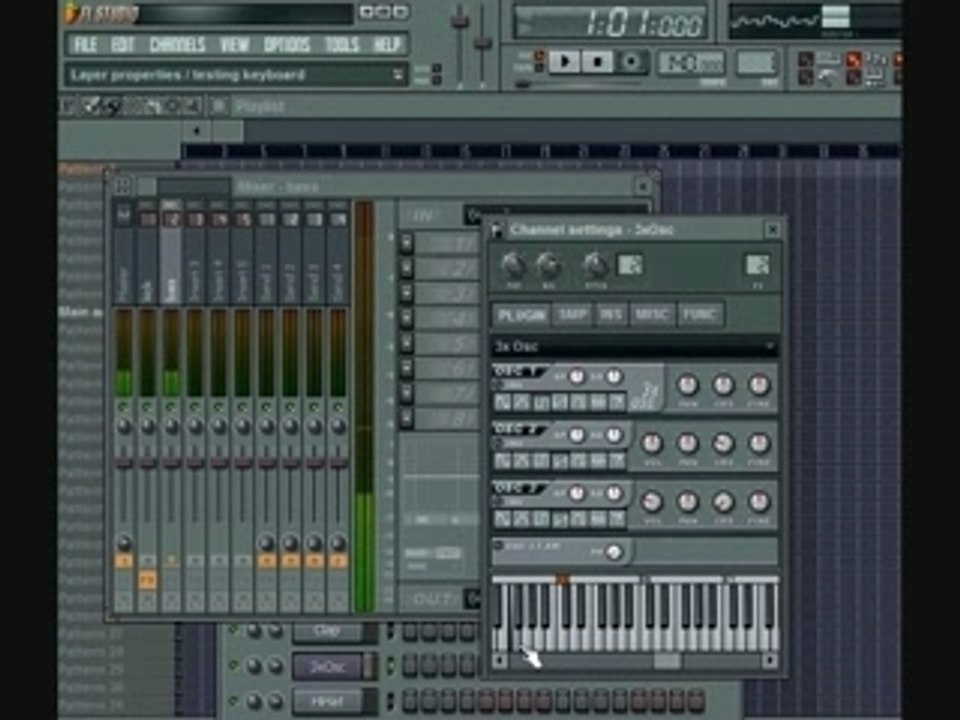Switch to the MISC tab in Channel settings

tap(651, 315)
